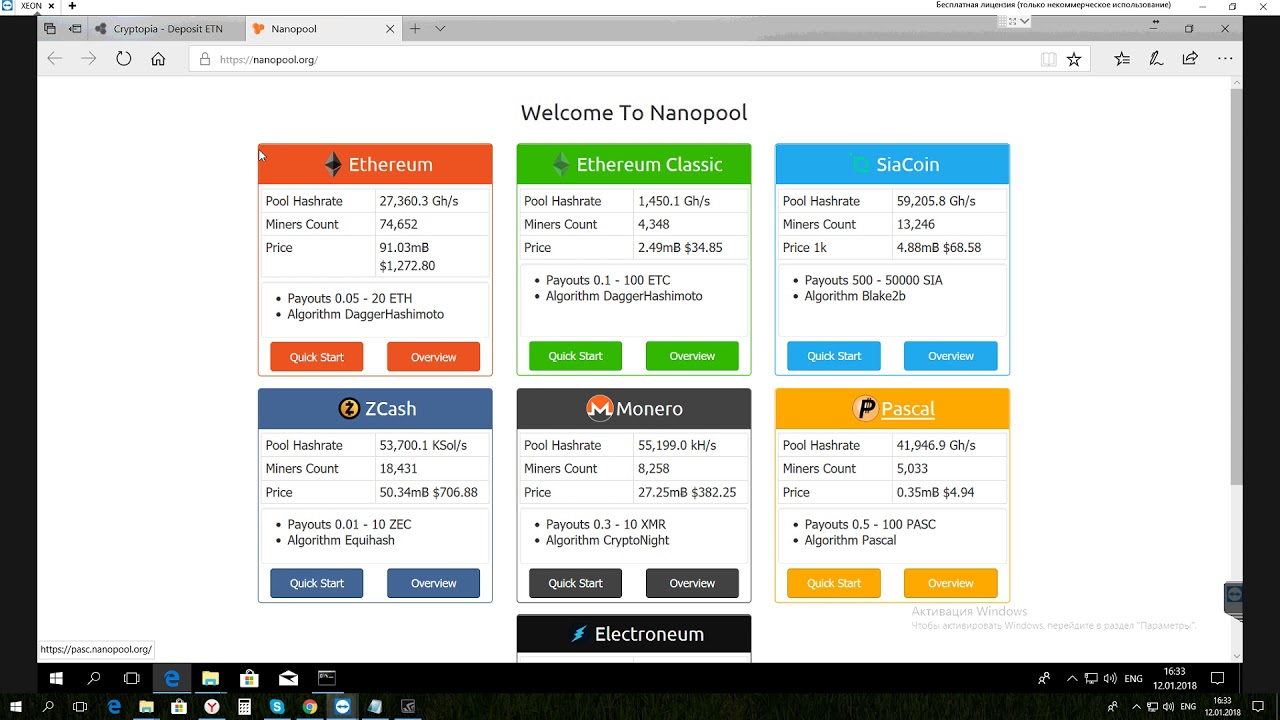The height and width of the screenshot is (720, 1280).
Task: Refresh the Nanopool page
Action: (x=123, y=59)
